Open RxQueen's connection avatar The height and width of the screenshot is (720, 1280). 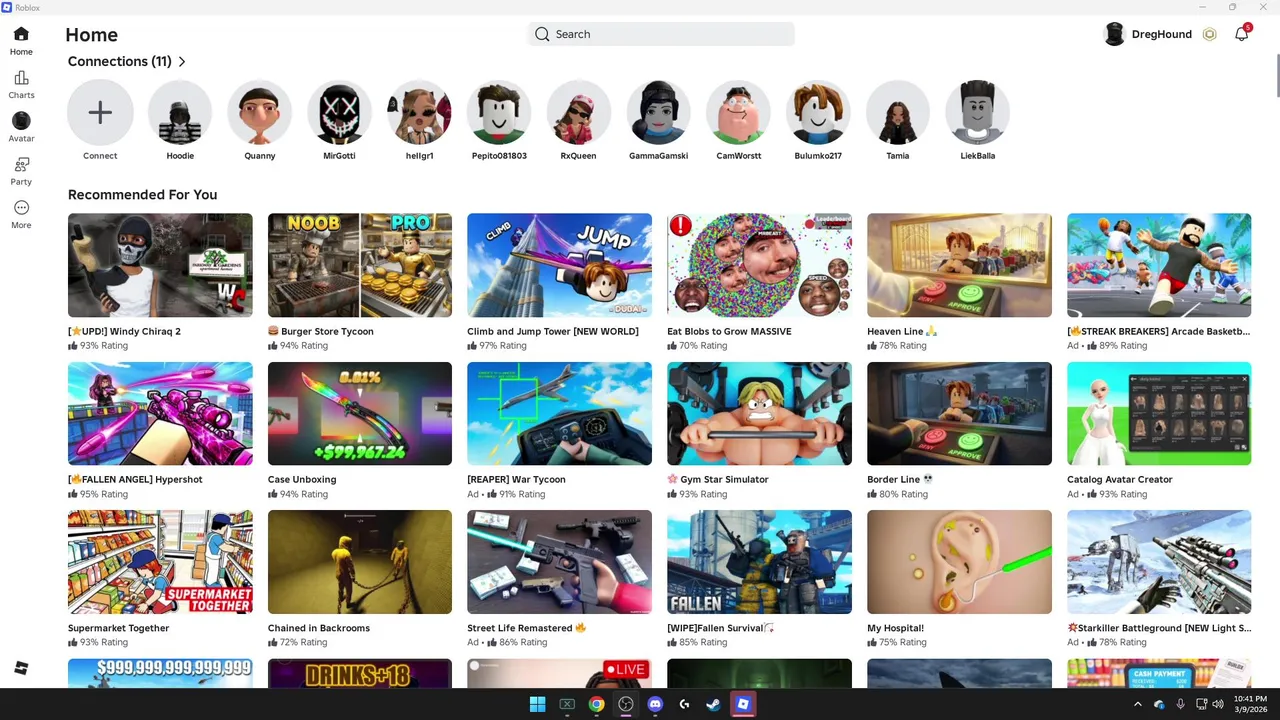pyautogui.click(x=578, y=113)
